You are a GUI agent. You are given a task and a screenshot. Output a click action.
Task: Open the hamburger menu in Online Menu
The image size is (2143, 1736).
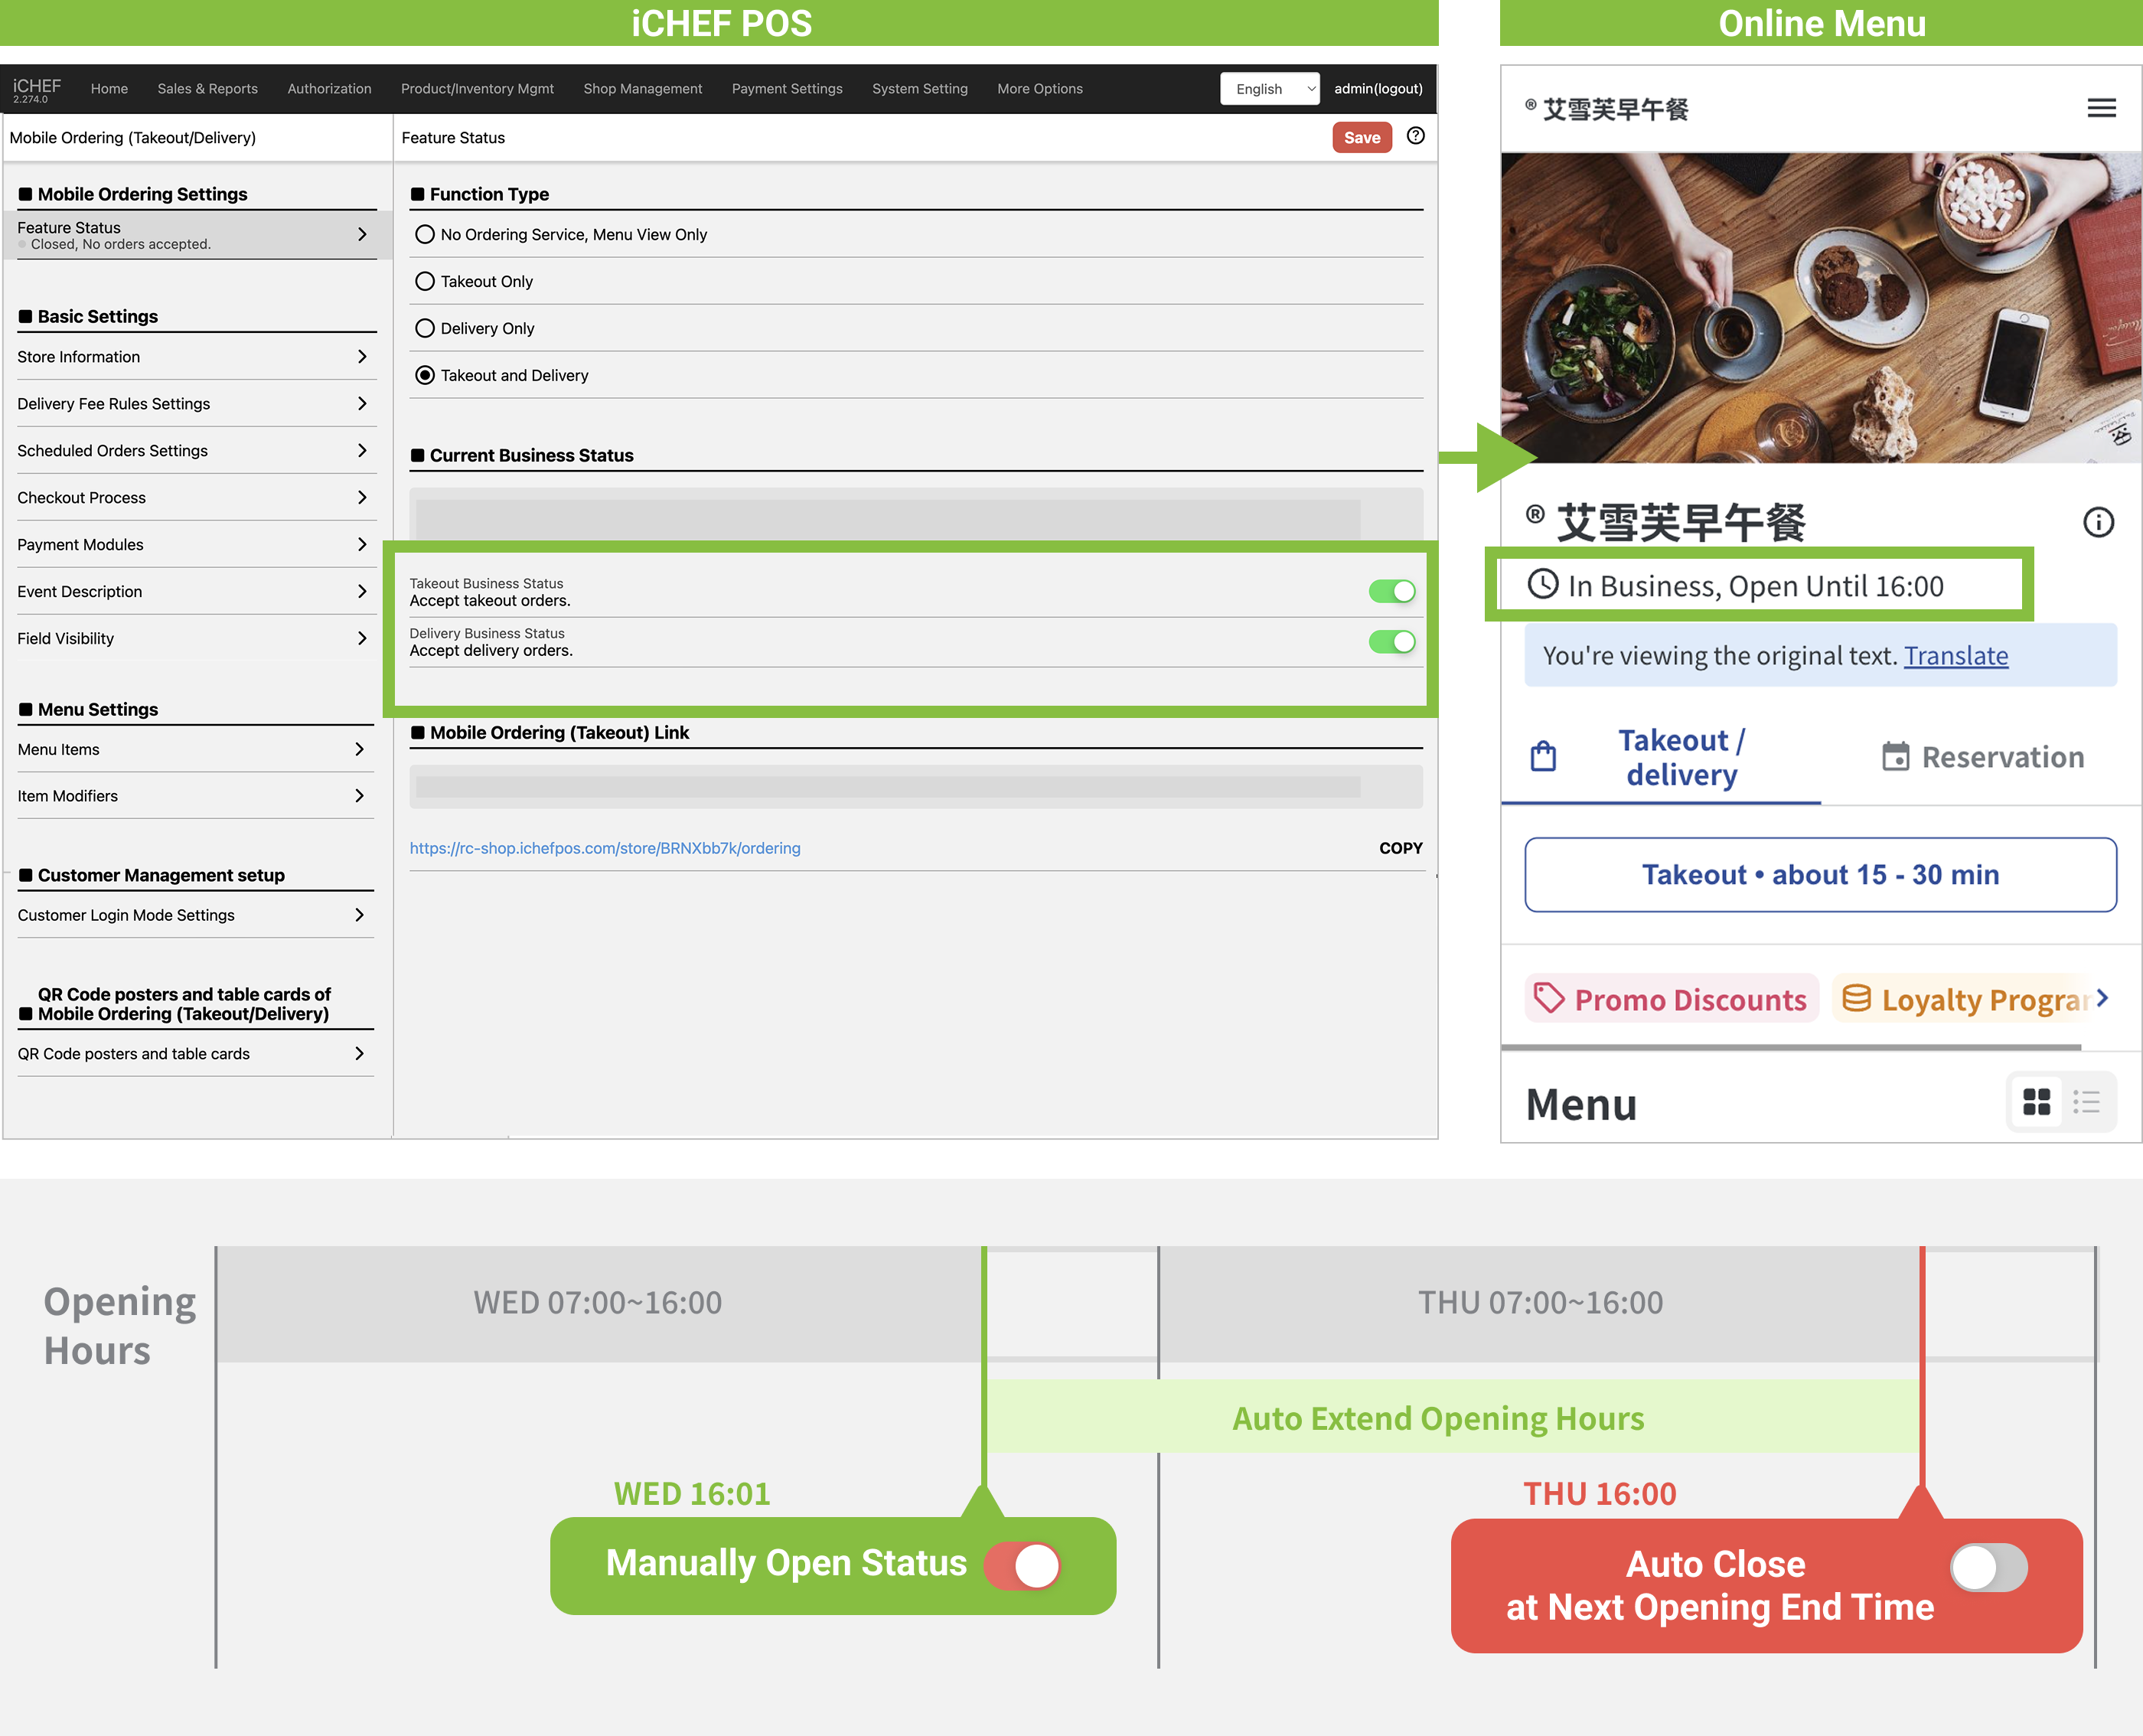click(2101, 108)
